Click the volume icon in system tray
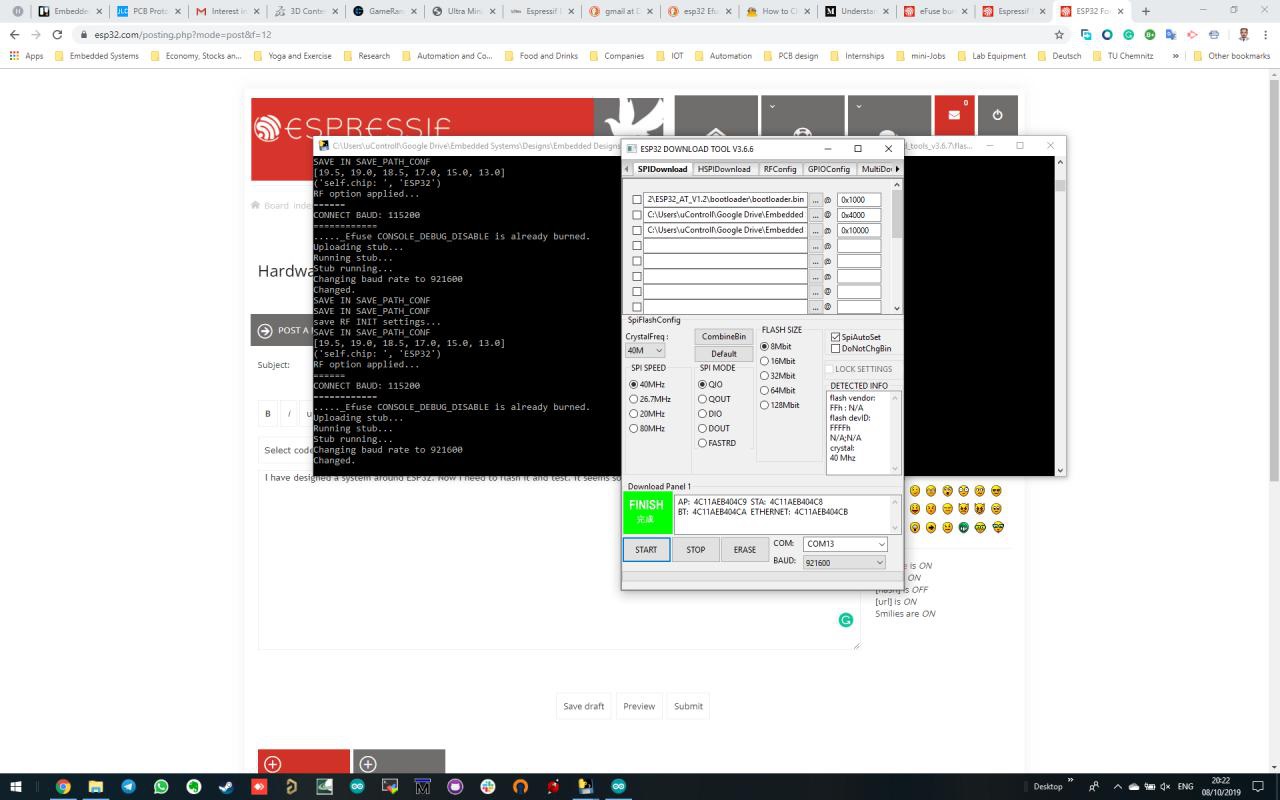The image size is (1280, 800). [1166, 787]
